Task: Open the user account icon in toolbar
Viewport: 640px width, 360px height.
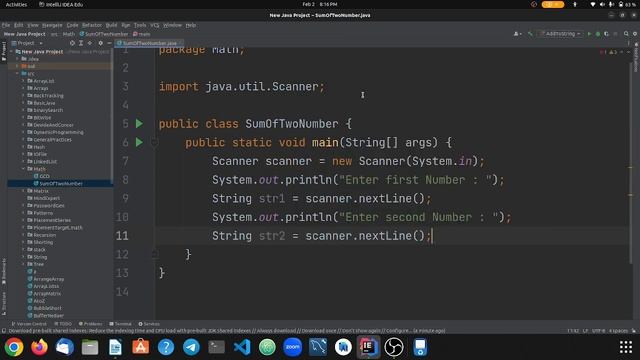Action: (517, 34)
